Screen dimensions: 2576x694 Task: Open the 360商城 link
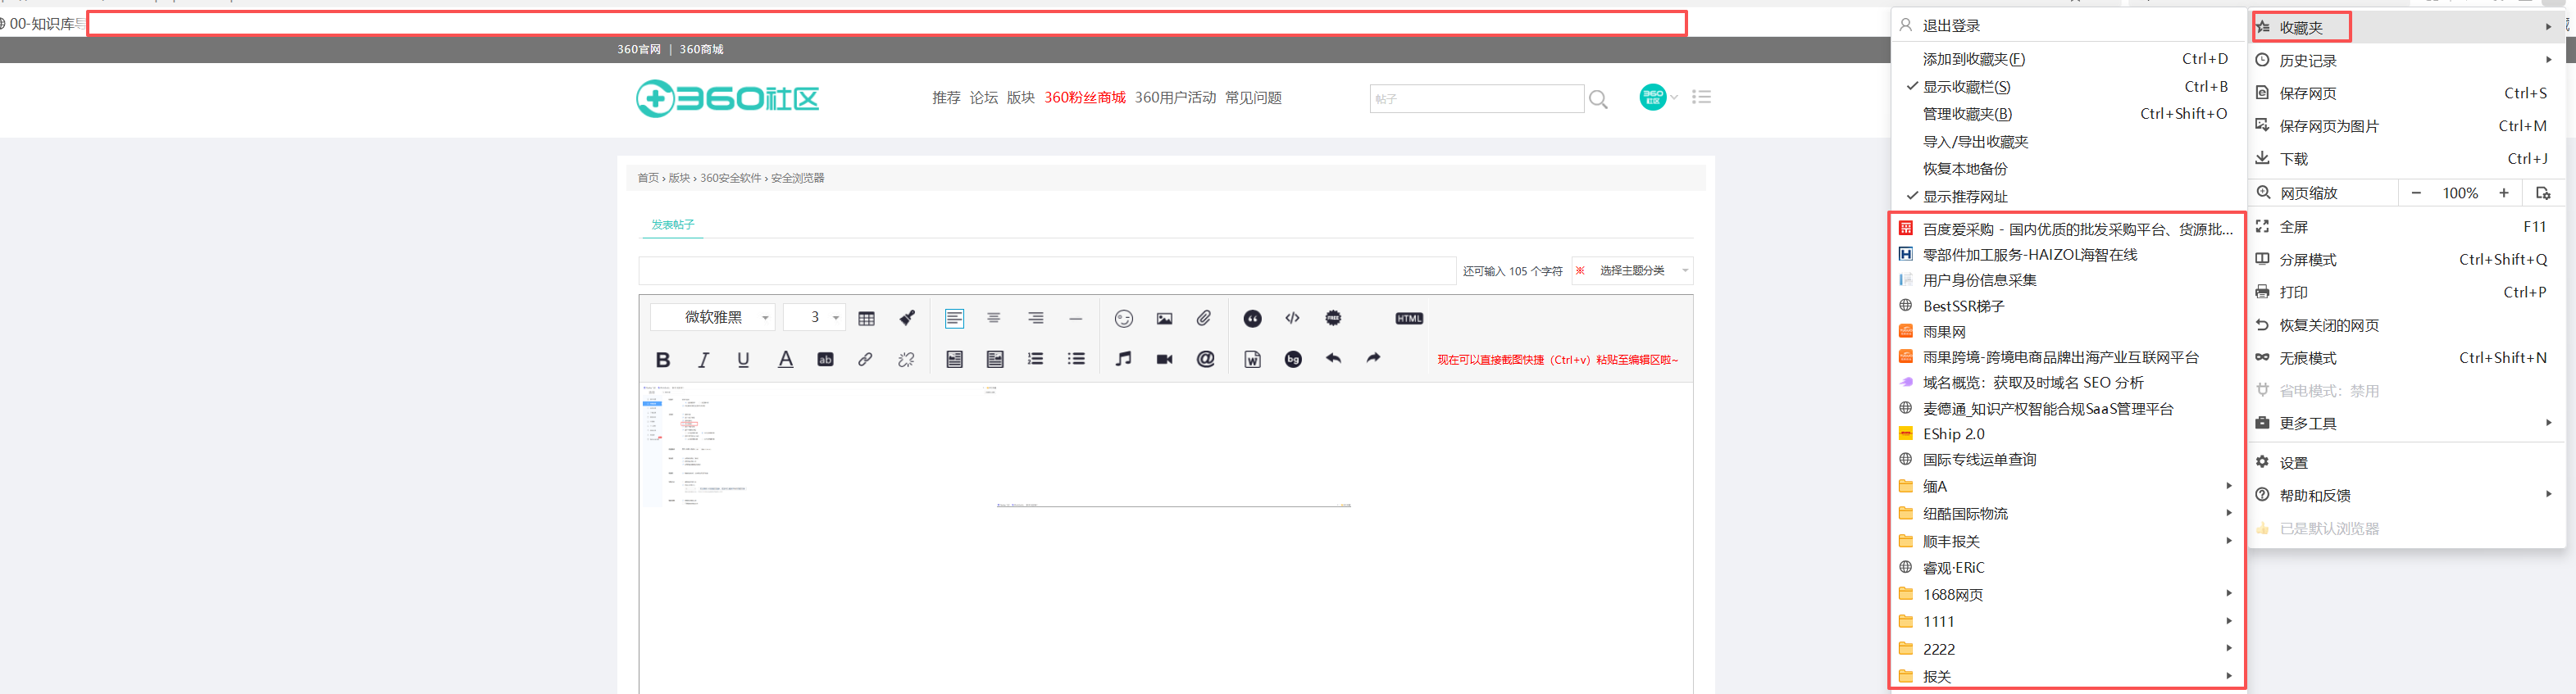coord(701,49)
